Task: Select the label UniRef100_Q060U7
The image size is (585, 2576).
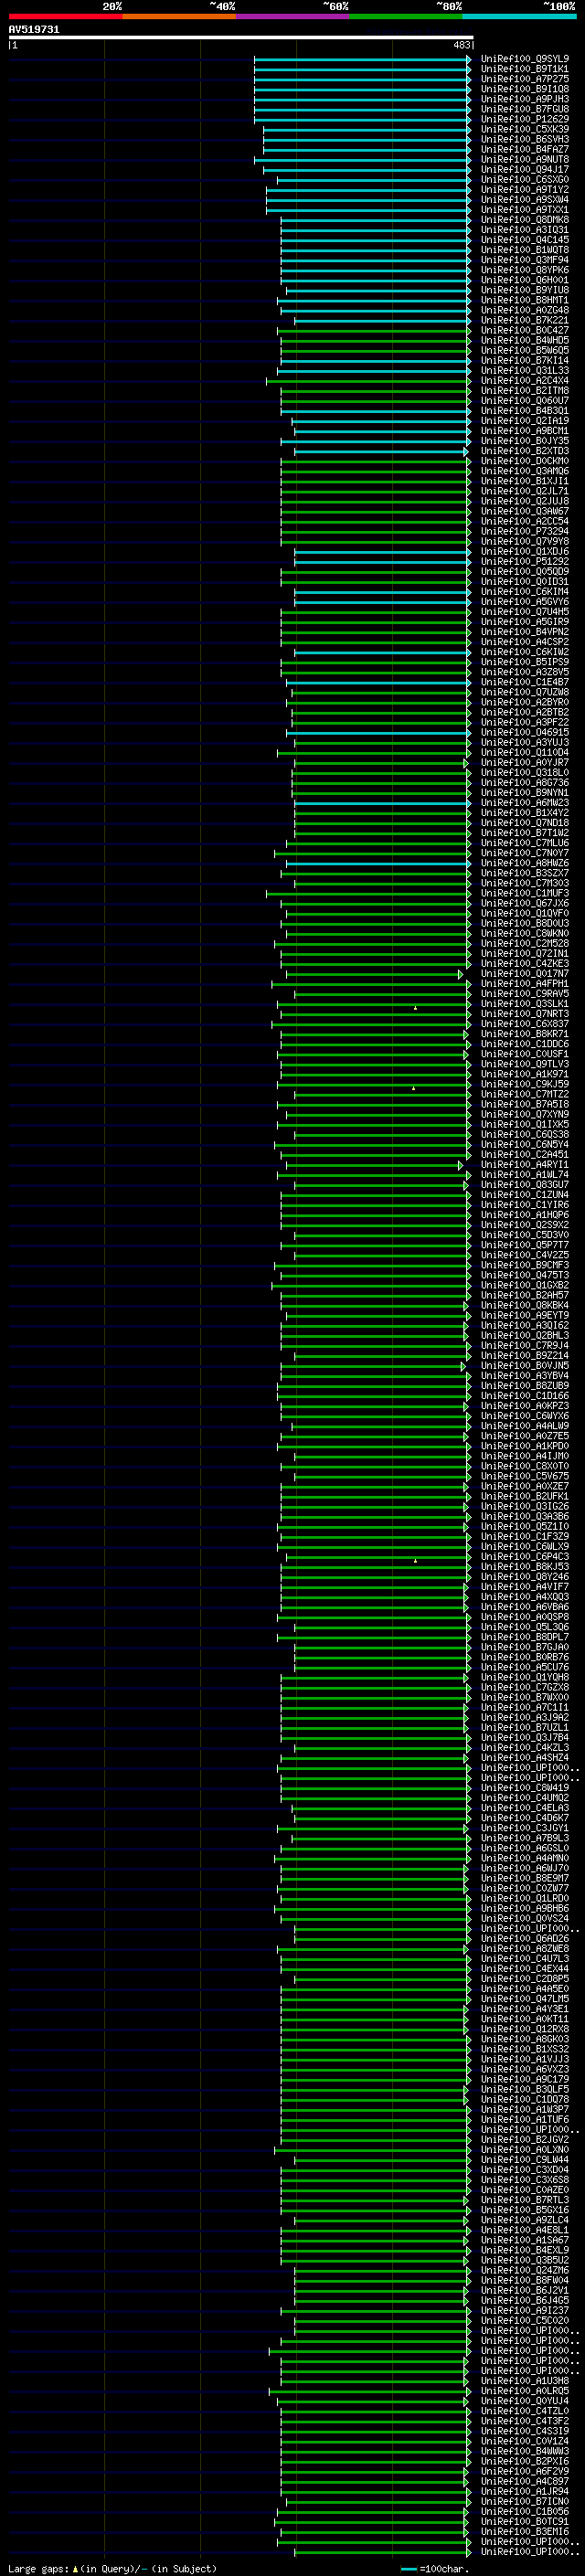Action: [525, 401]
